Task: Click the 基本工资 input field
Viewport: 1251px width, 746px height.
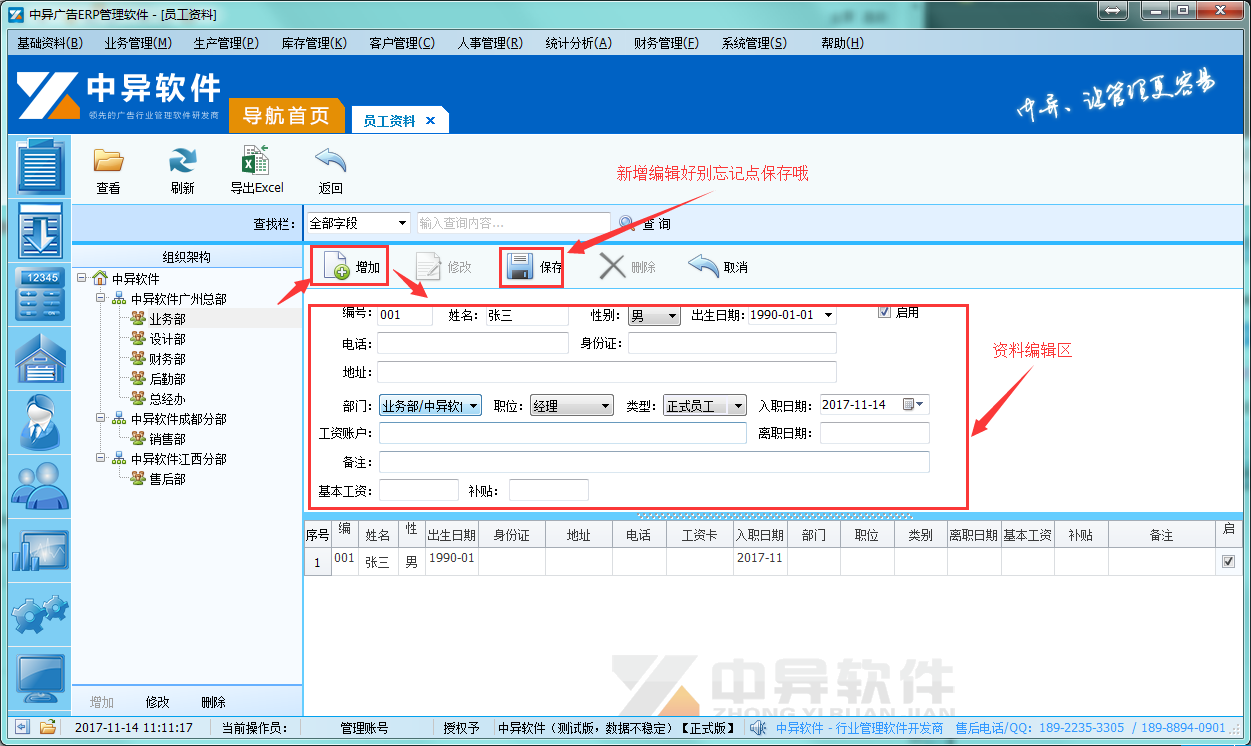Action: pos(418,490)
